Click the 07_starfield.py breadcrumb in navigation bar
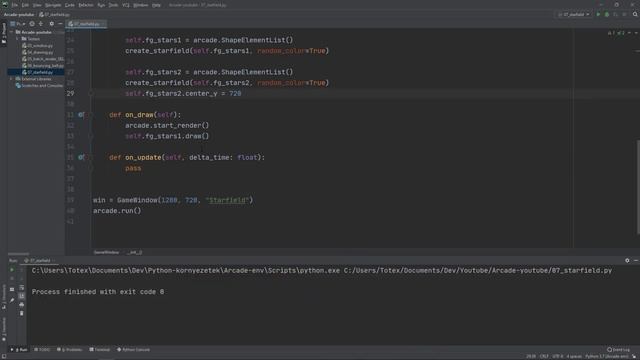Viewport: 640px width, 360px height. tap(55, 14)
